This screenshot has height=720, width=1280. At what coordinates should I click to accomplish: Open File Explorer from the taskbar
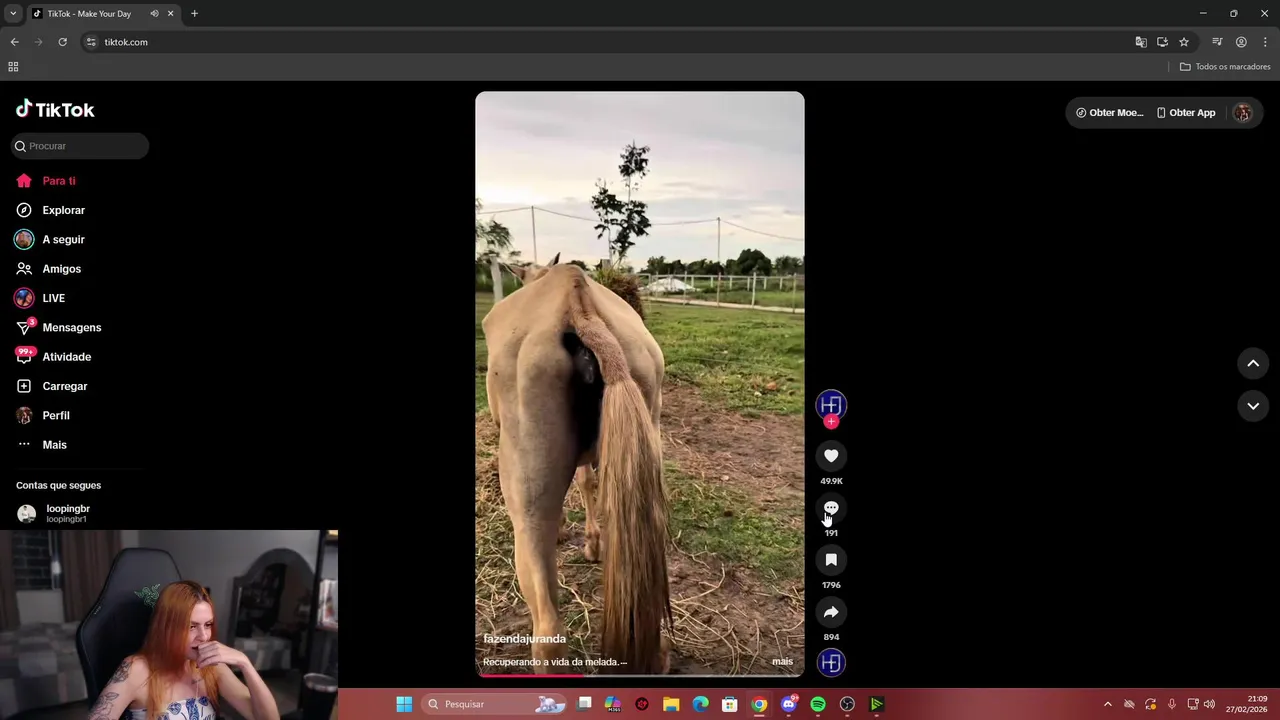(x=671, y=704)
